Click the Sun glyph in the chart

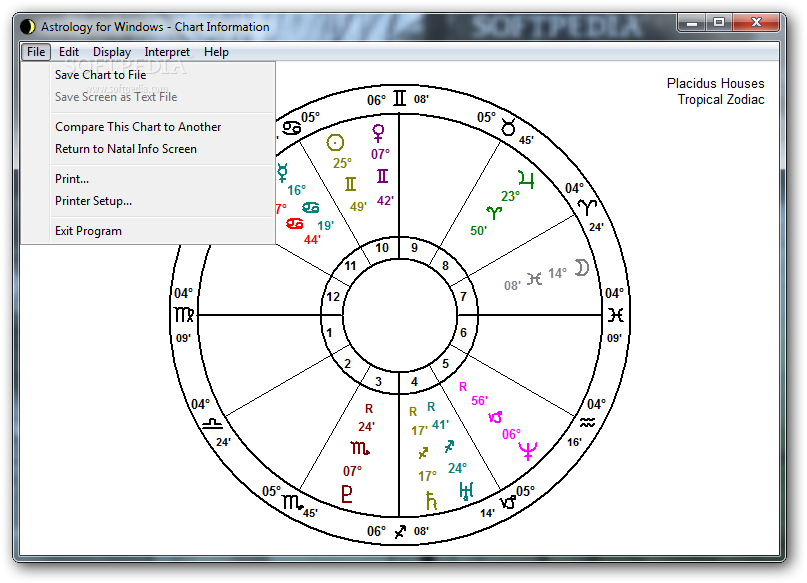(335, 143)
